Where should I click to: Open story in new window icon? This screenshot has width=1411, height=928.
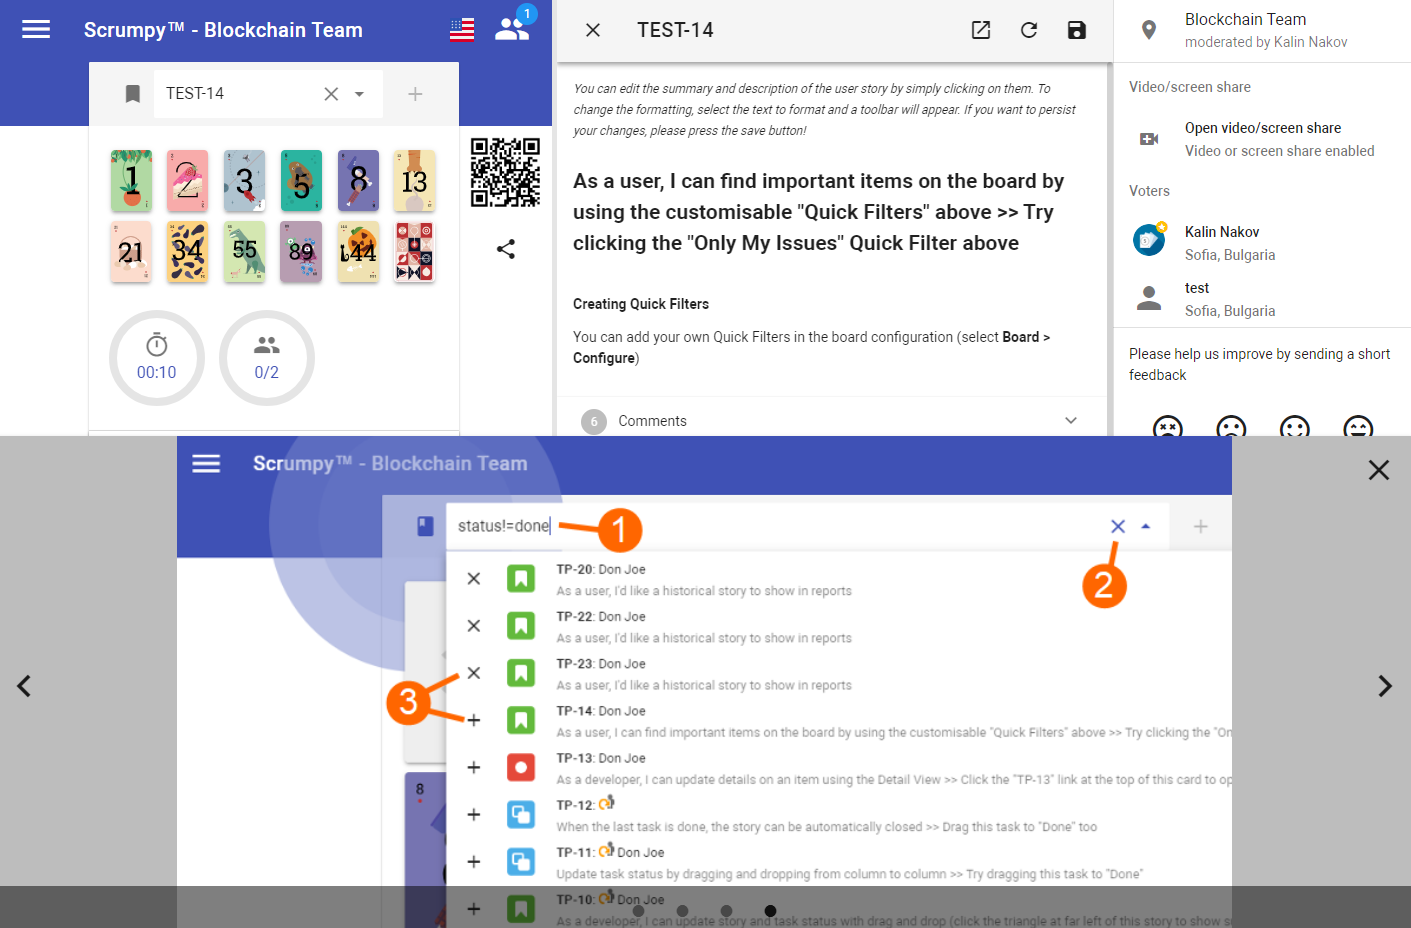click(x=981, y=30)
